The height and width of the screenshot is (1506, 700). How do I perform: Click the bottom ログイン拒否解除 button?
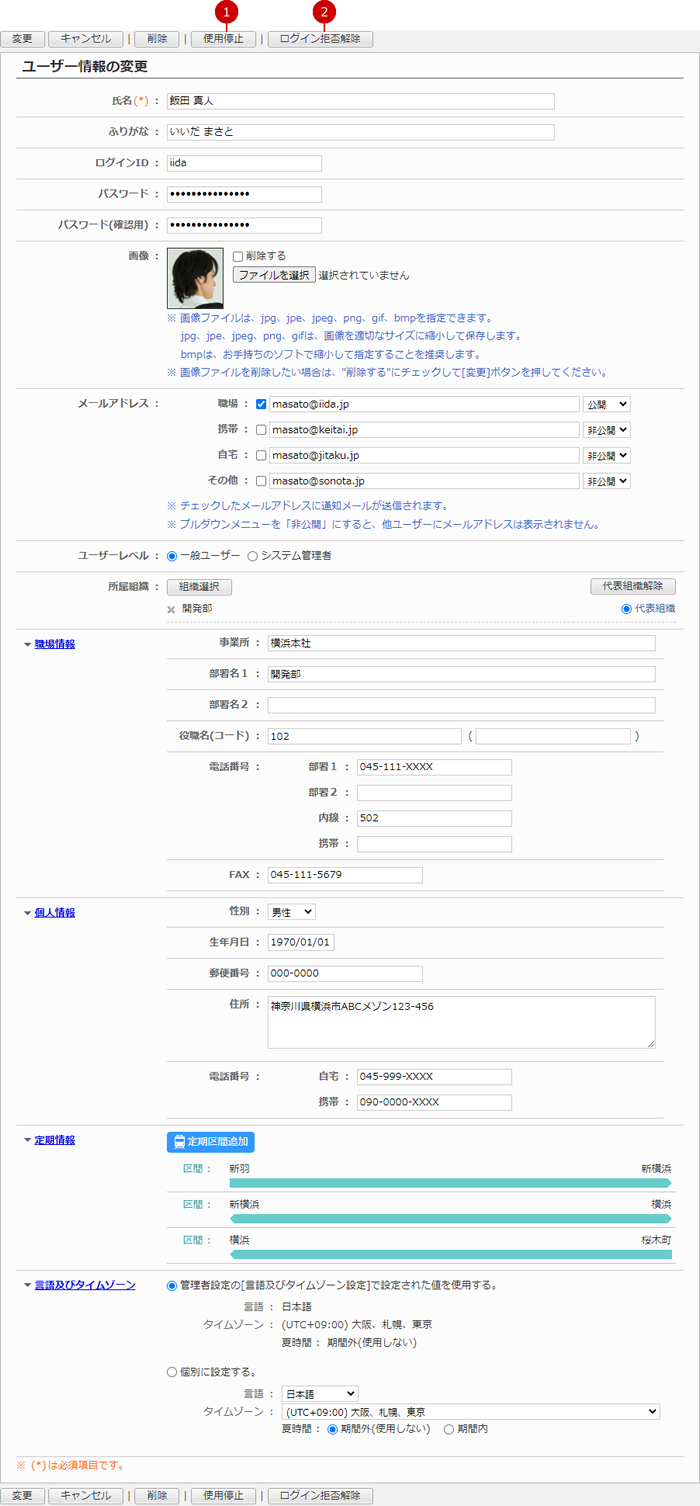tap(320, 1496)
